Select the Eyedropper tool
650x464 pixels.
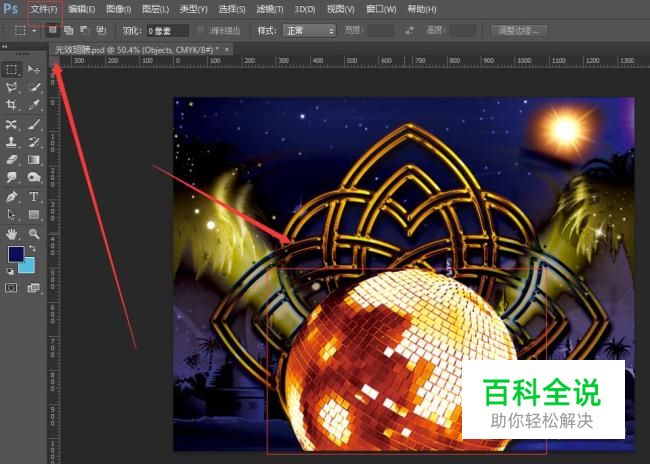tap(34, 104)
